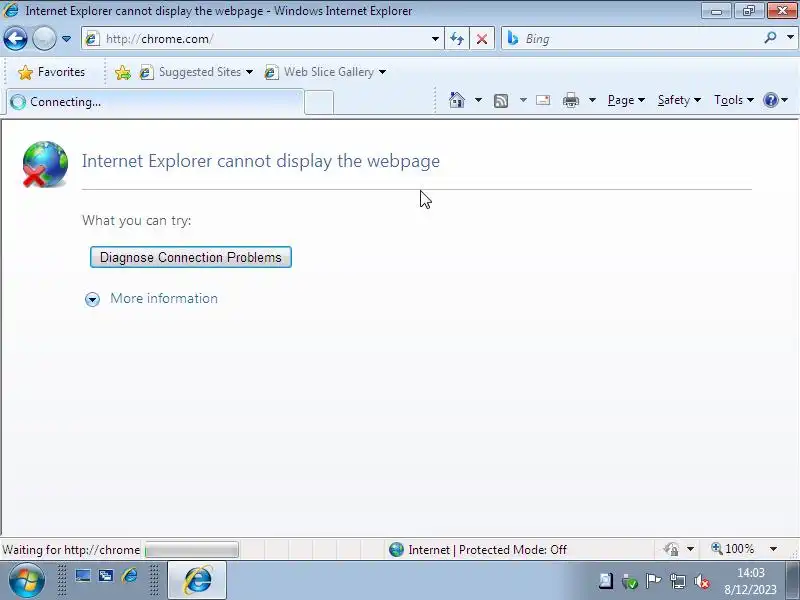This screenshot has width=800, height=600.
Task: Click the RSS Feeds icon
Action: click(x=501, y=101)
